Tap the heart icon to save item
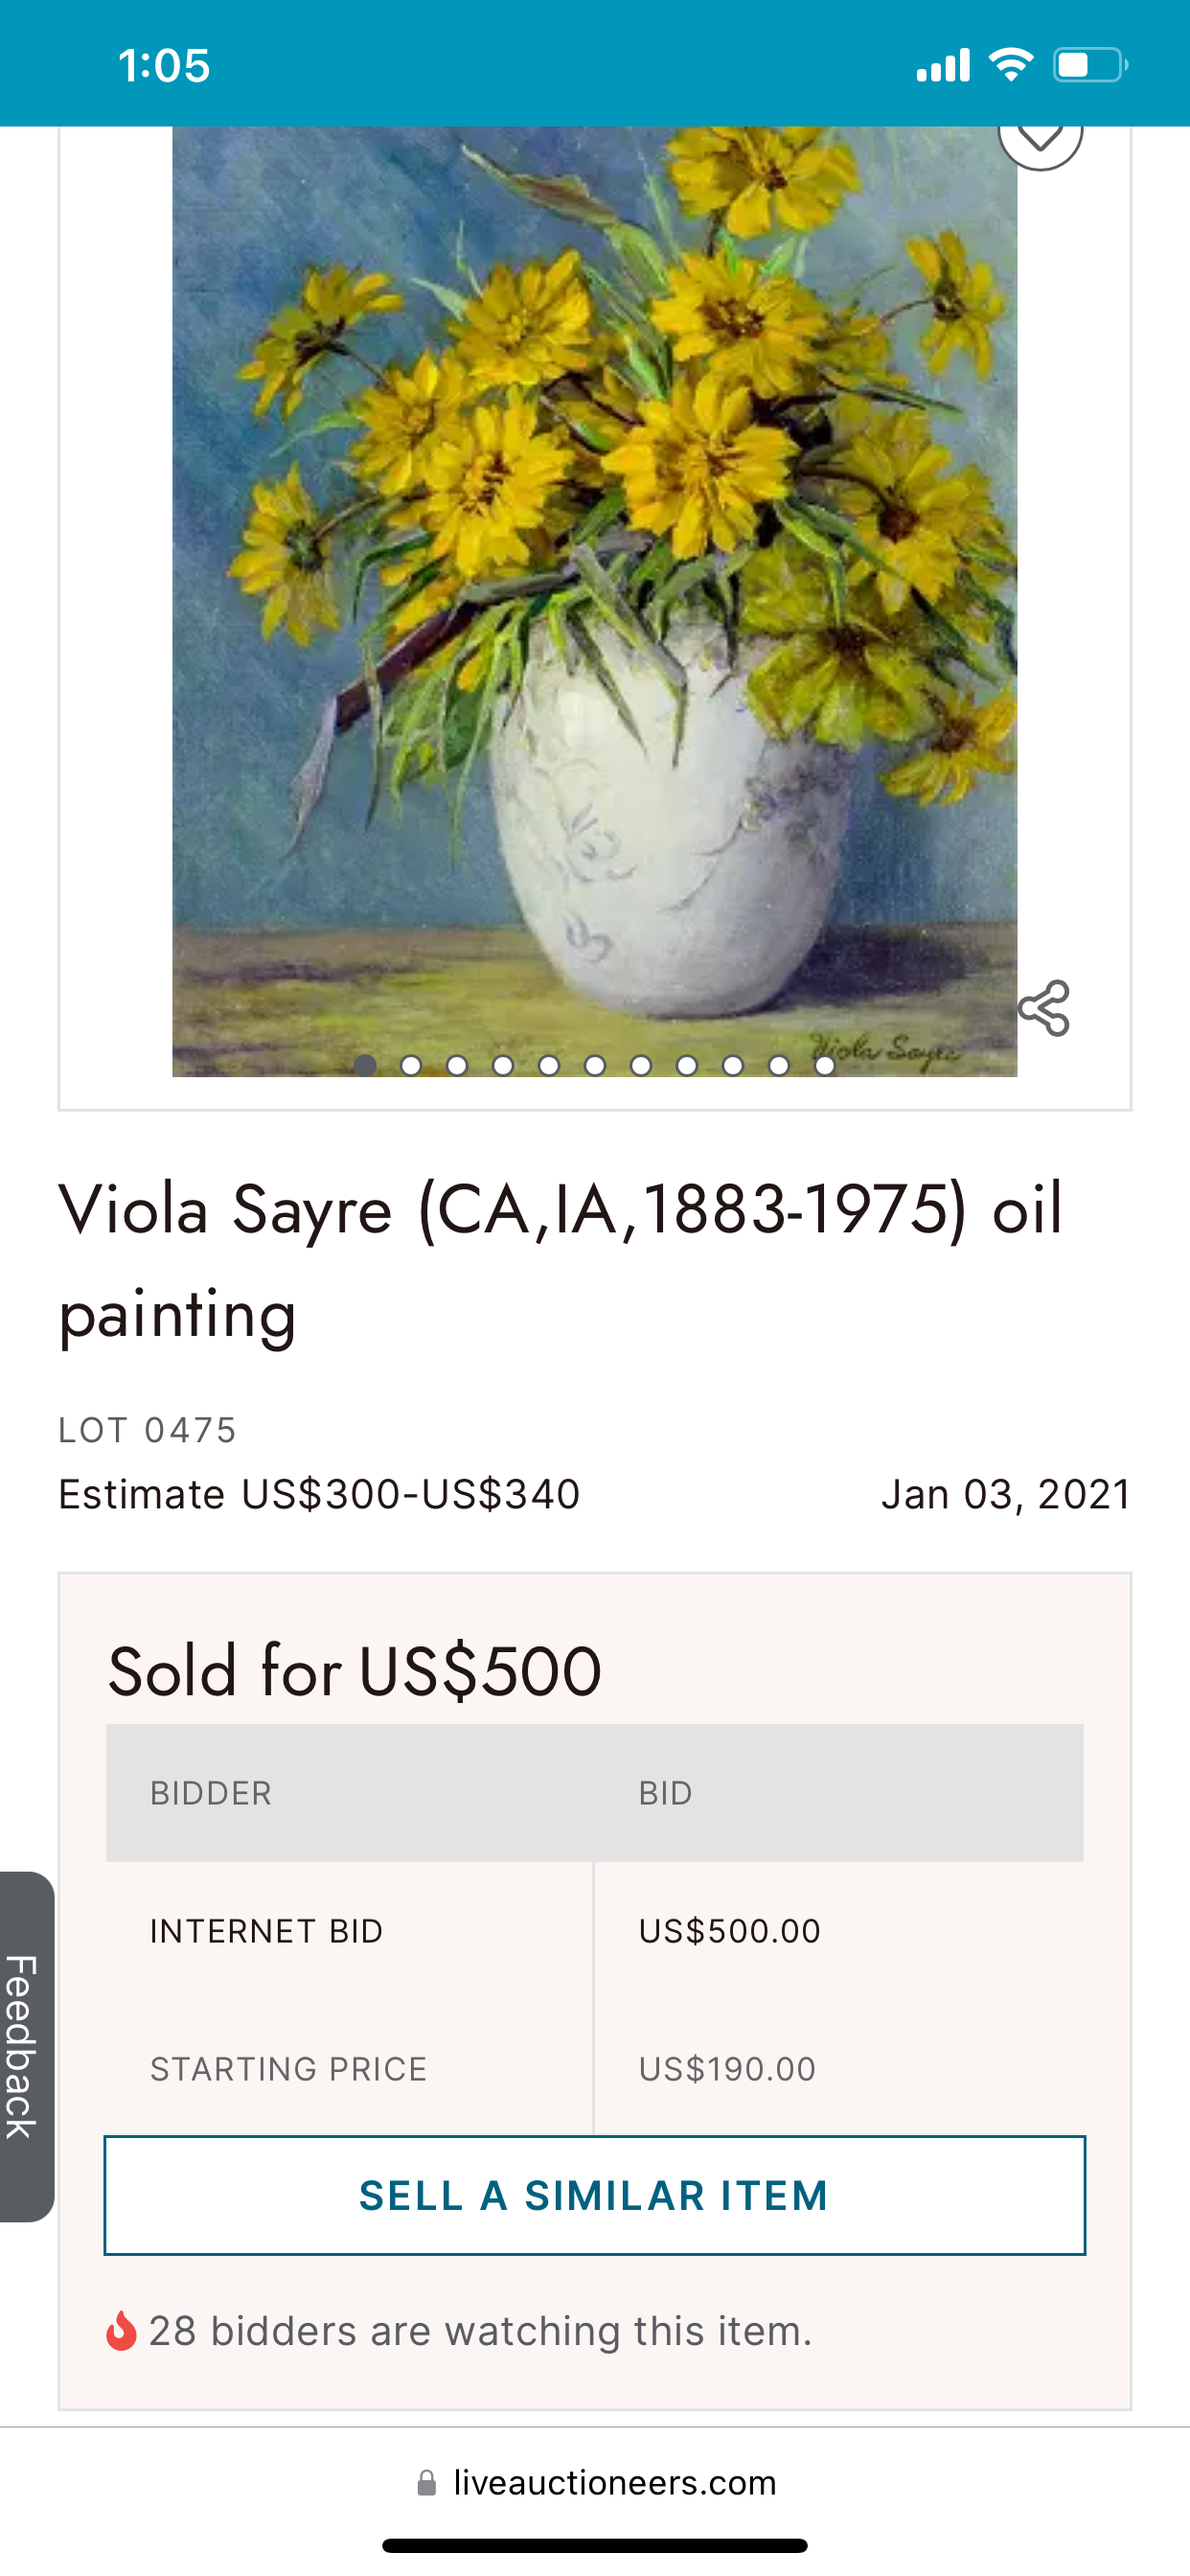Image resolution: width=1190 pixels, height=2576 pixels. coord(1040,135)
